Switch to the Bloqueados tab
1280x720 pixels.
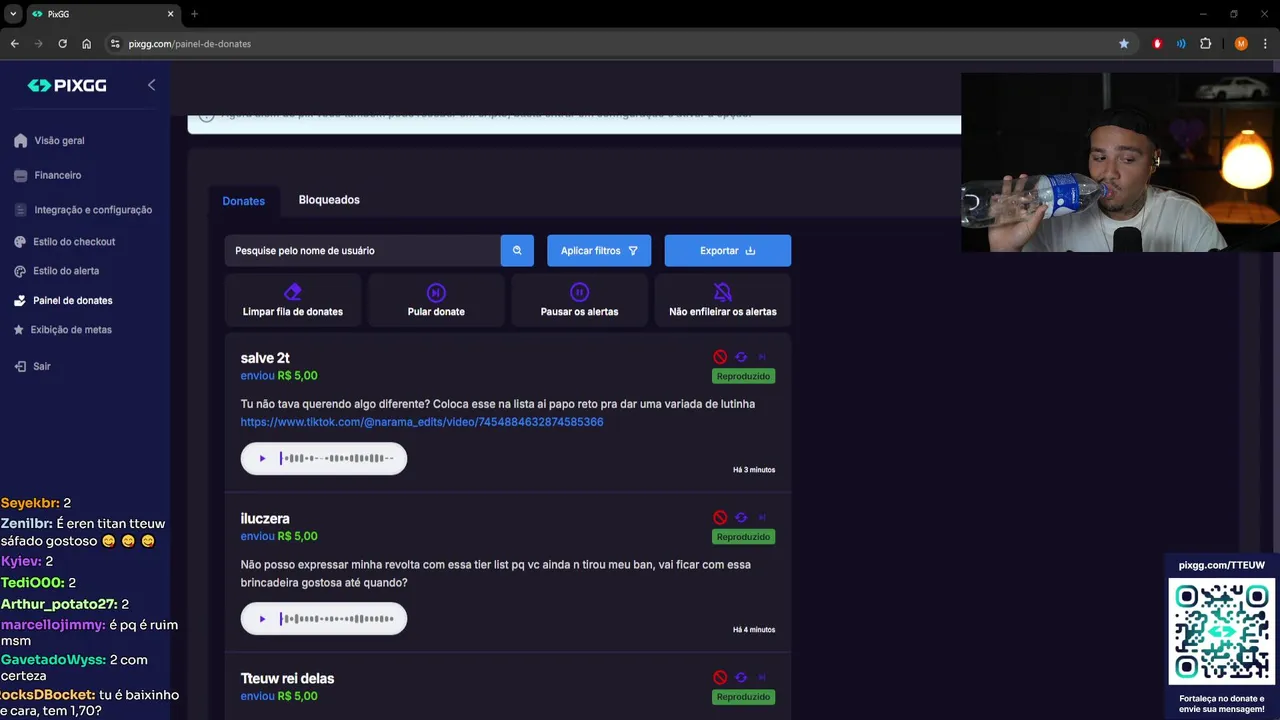pos(329,200)
